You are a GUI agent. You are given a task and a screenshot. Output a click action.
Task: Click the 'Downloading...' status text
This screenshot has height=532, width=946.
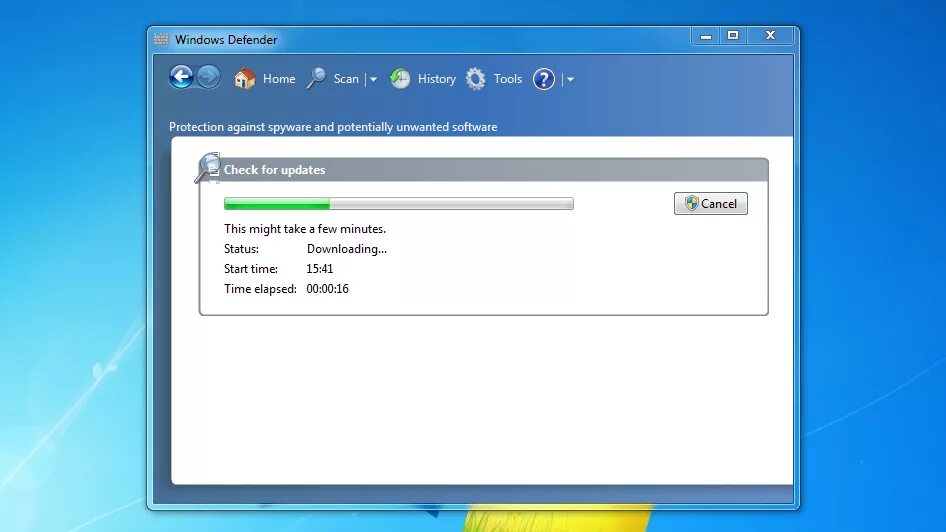(347, 249)
